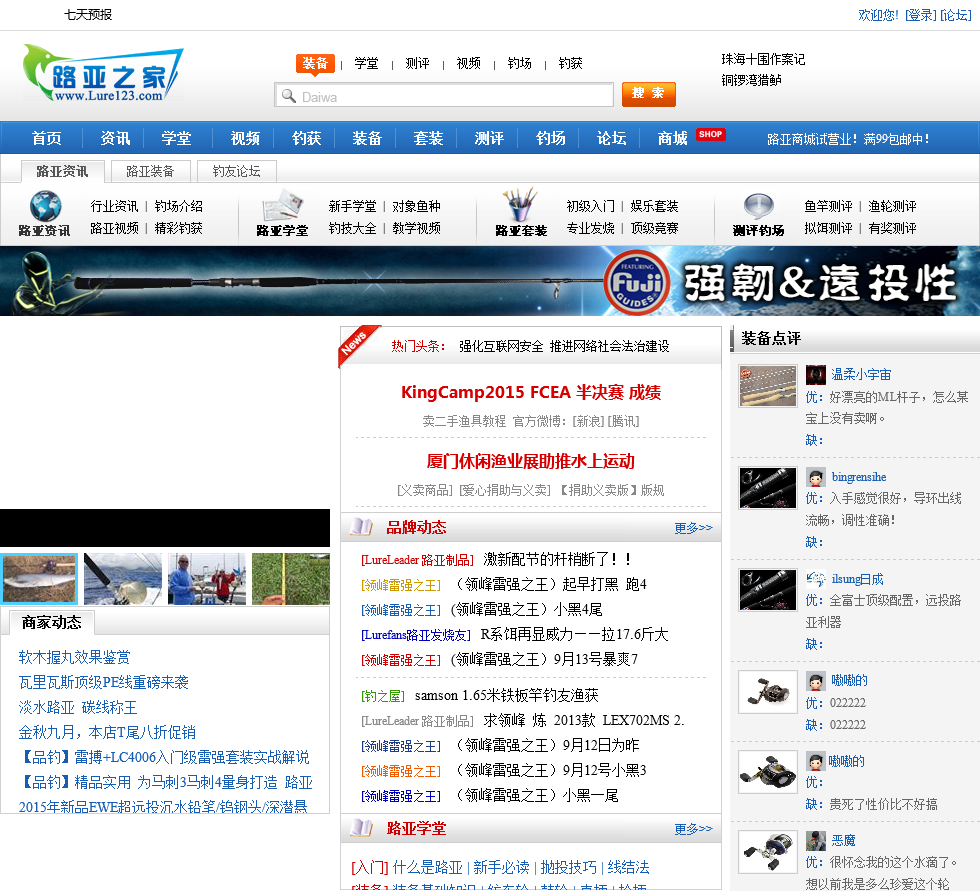Click avatar of user 温柔小宇宙
Viewport: 980px width, 891px height.
click(816, 375)
